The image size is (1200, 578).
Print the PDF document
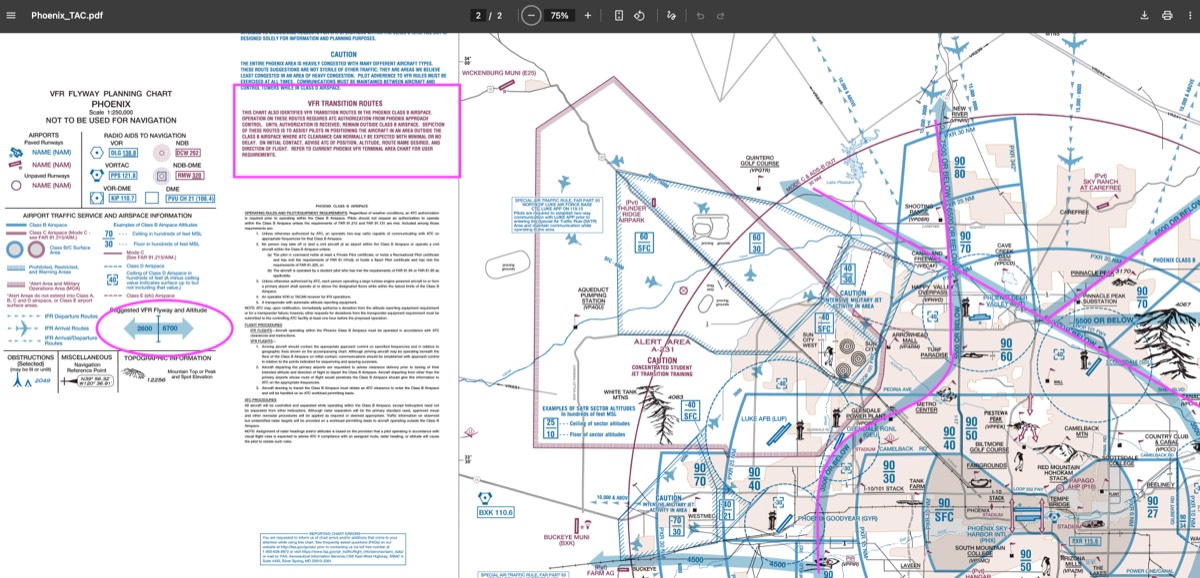pyautogui.click(x=1167, y=16)
